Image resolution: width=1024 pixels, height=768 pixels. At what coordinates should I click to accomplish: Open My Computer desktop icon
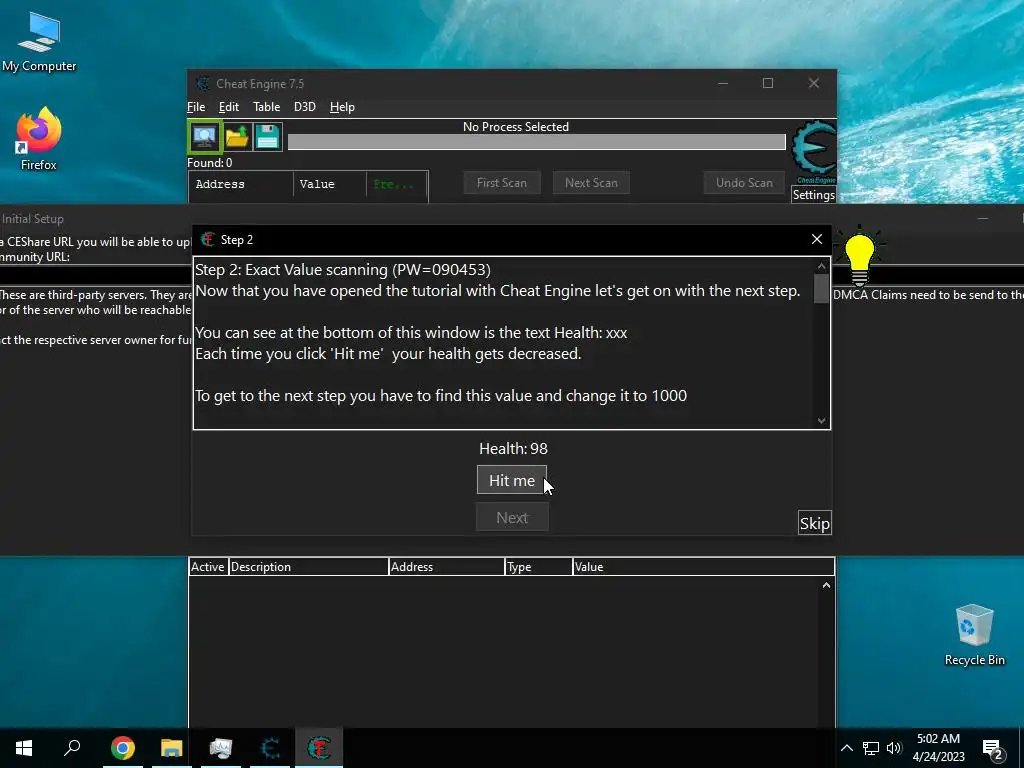tap(39, 40)
